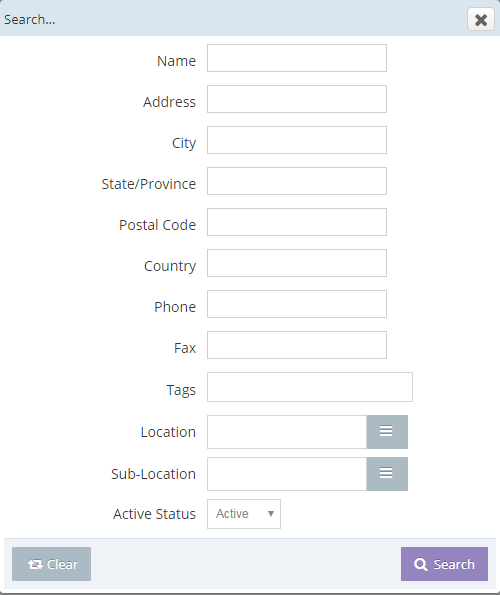The width and height of the screenshot is (500, 595).
Task: Focus the Sub-Location text box
Action: click(287, 474)
